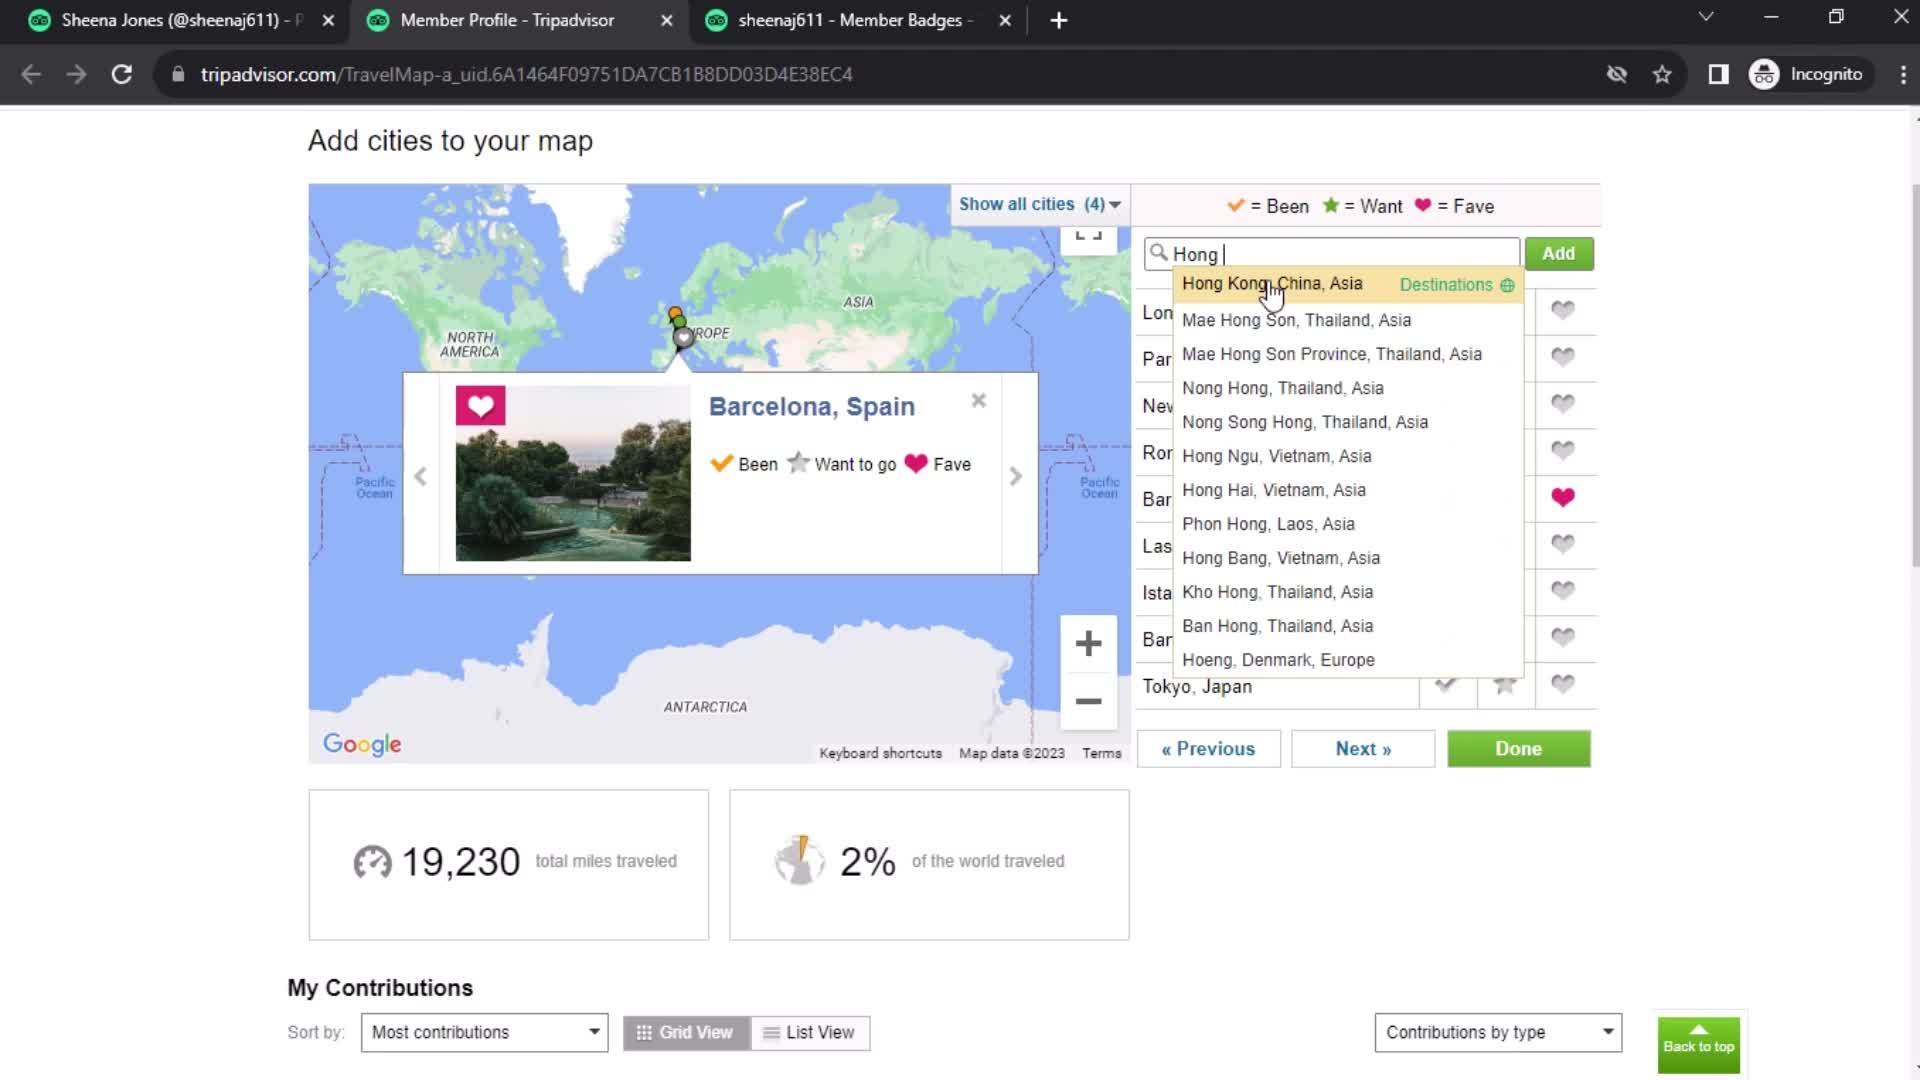This screenshot has width=1920, height=1080.
Task: Toggle fave heart in the Las Vegas row
Action: [1563, 543]
